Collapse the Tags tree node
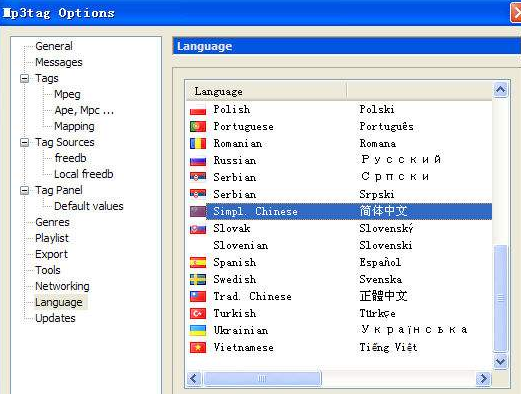The image size is (521, 394). 24,78
